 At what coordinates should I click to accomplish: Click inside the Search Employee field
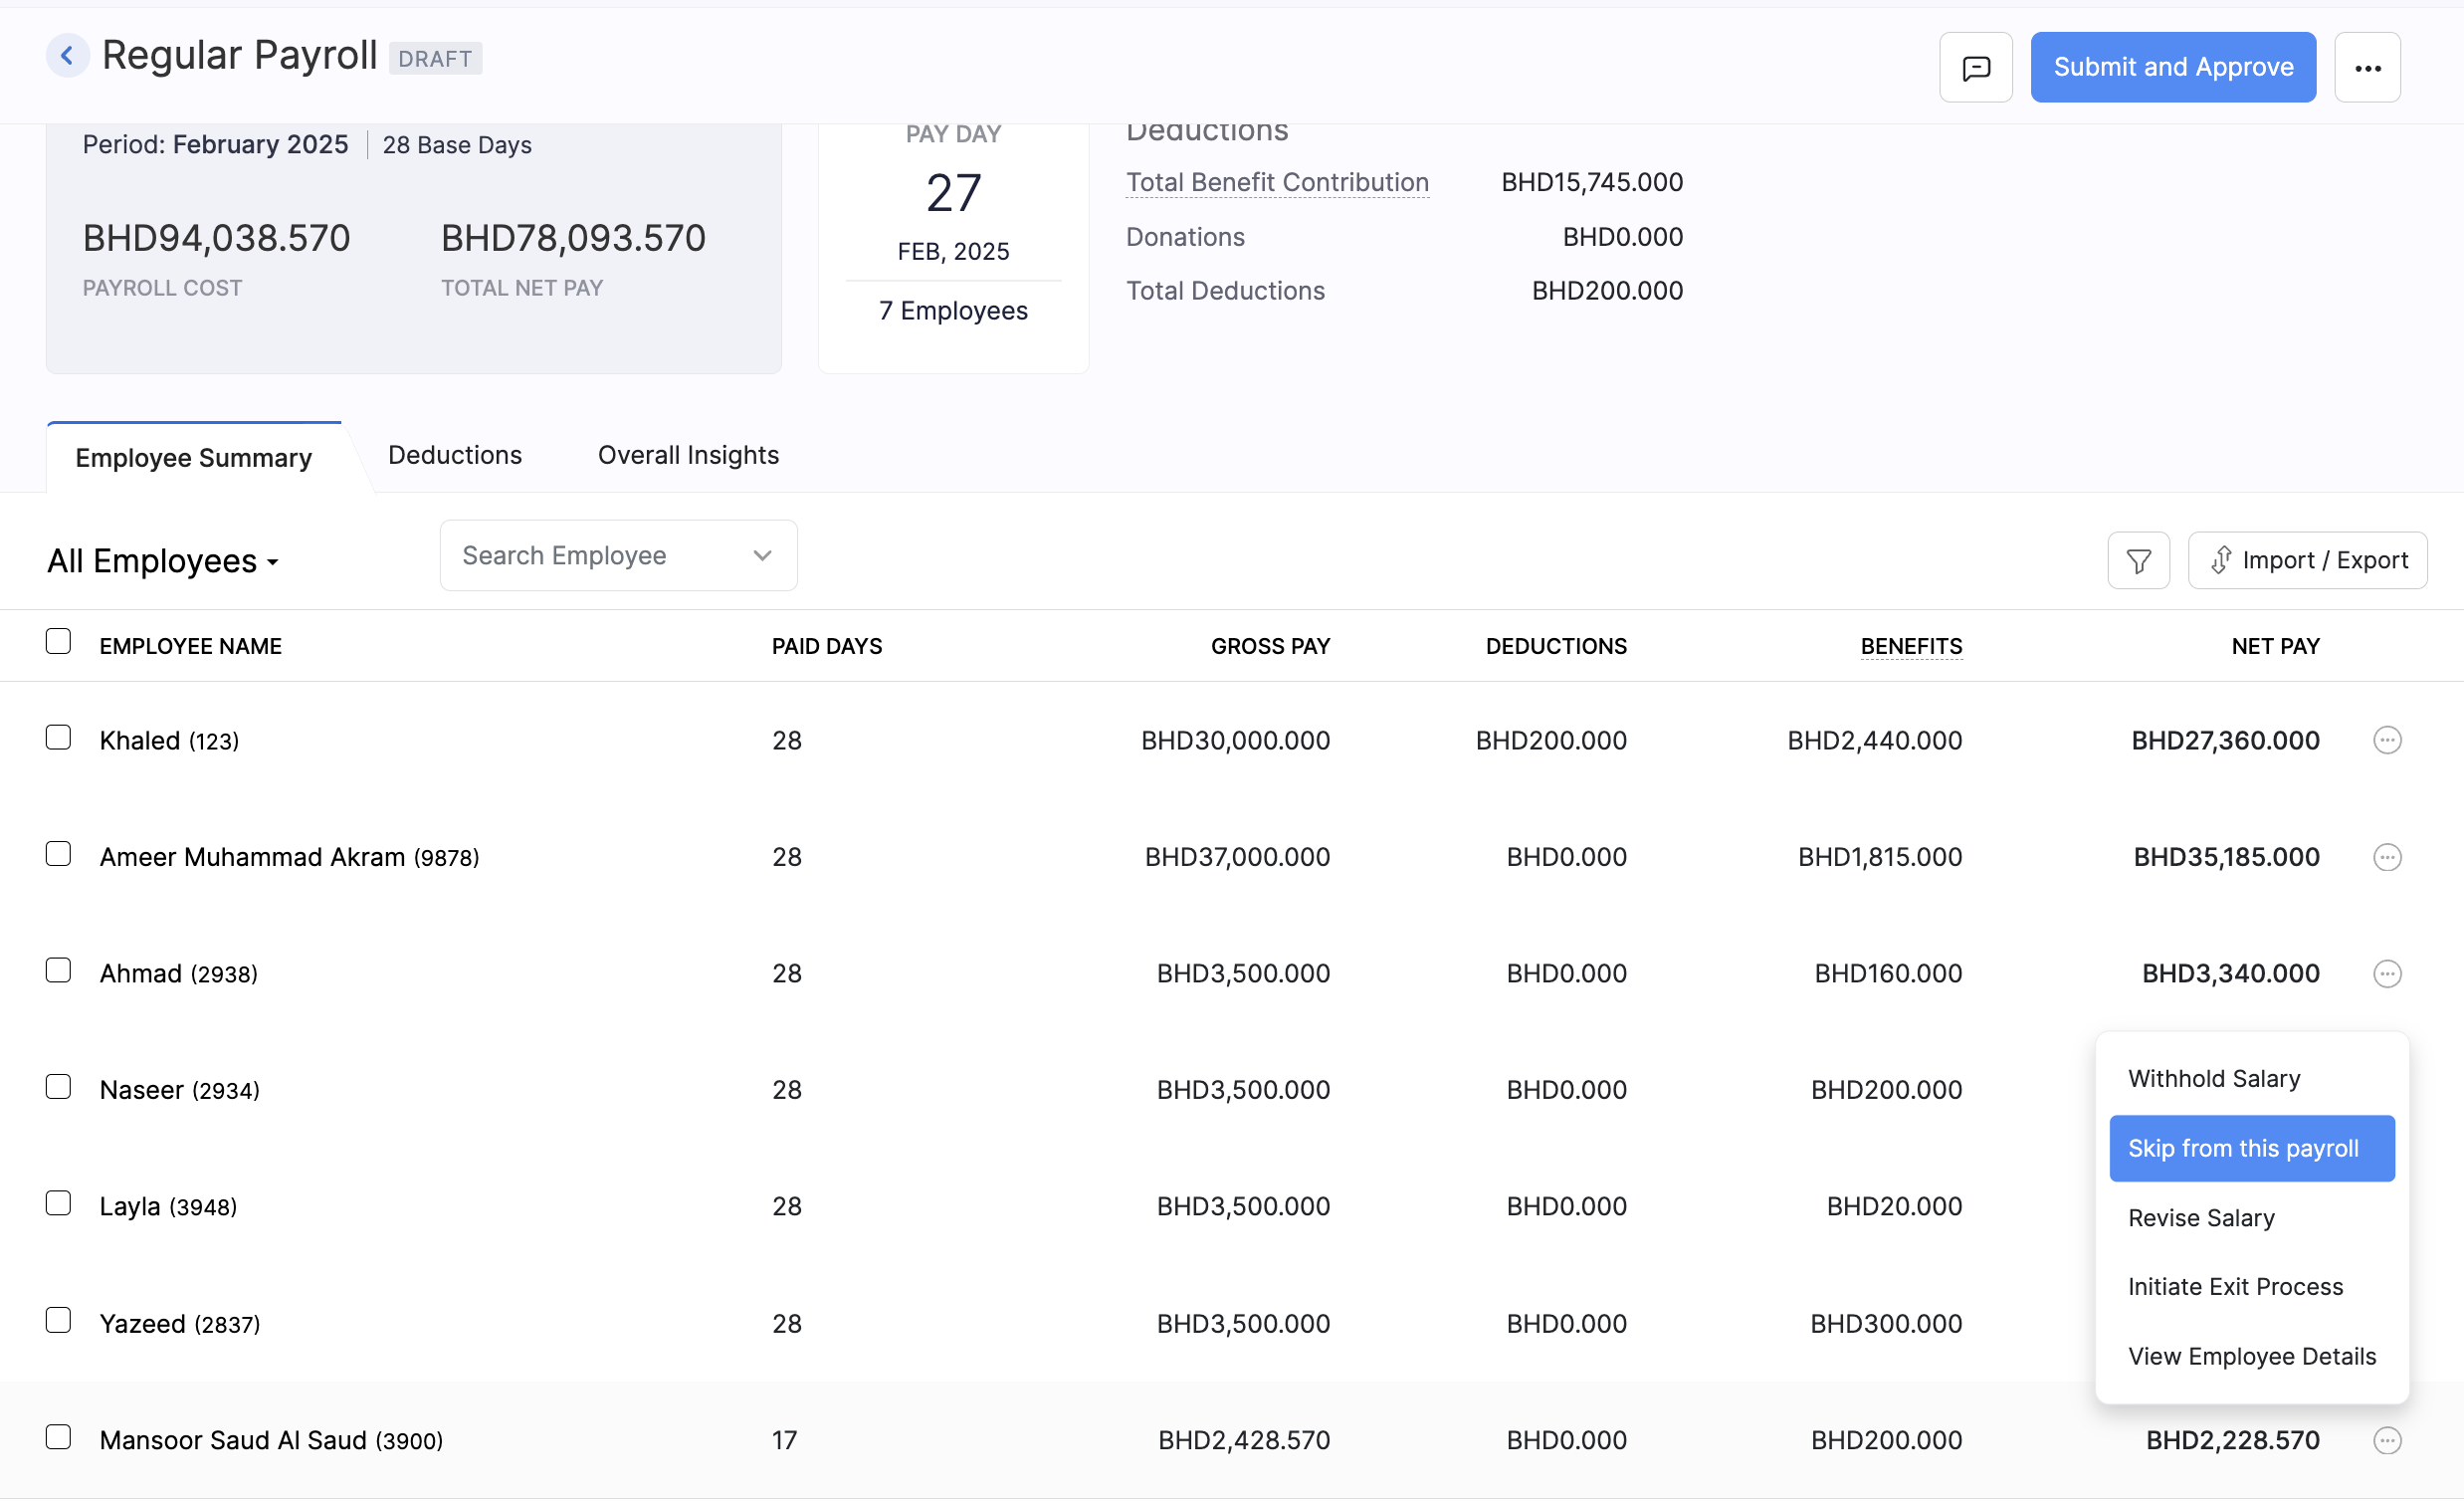(x=580, y=555)
